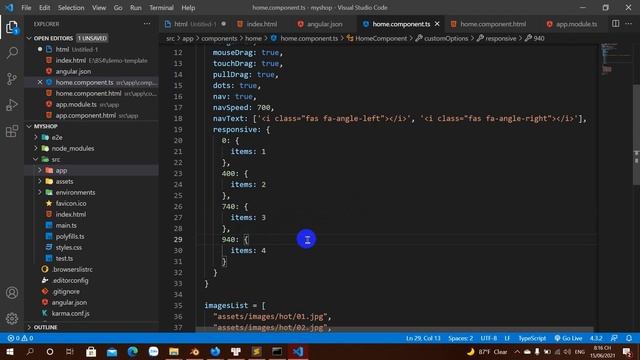Viewport: 640px width, 360px height.
Task: Click line number 35 in gutter
Action: coord(178,305)
